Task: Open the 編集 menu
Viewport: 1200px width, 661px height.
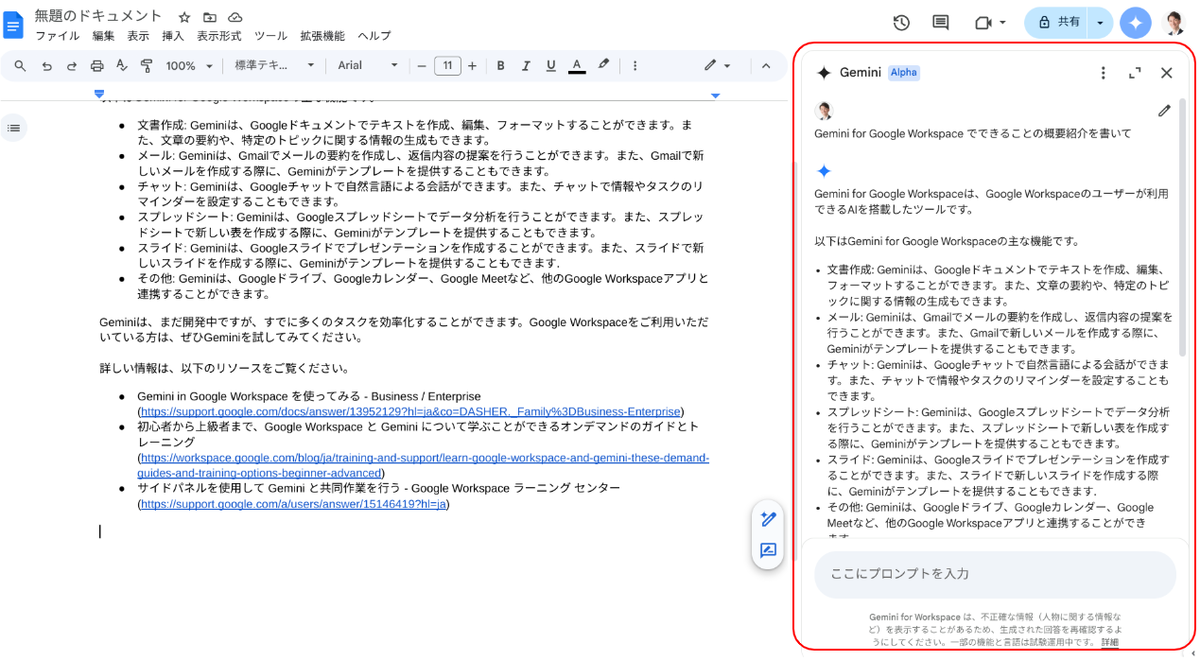Action: point(103,36)
